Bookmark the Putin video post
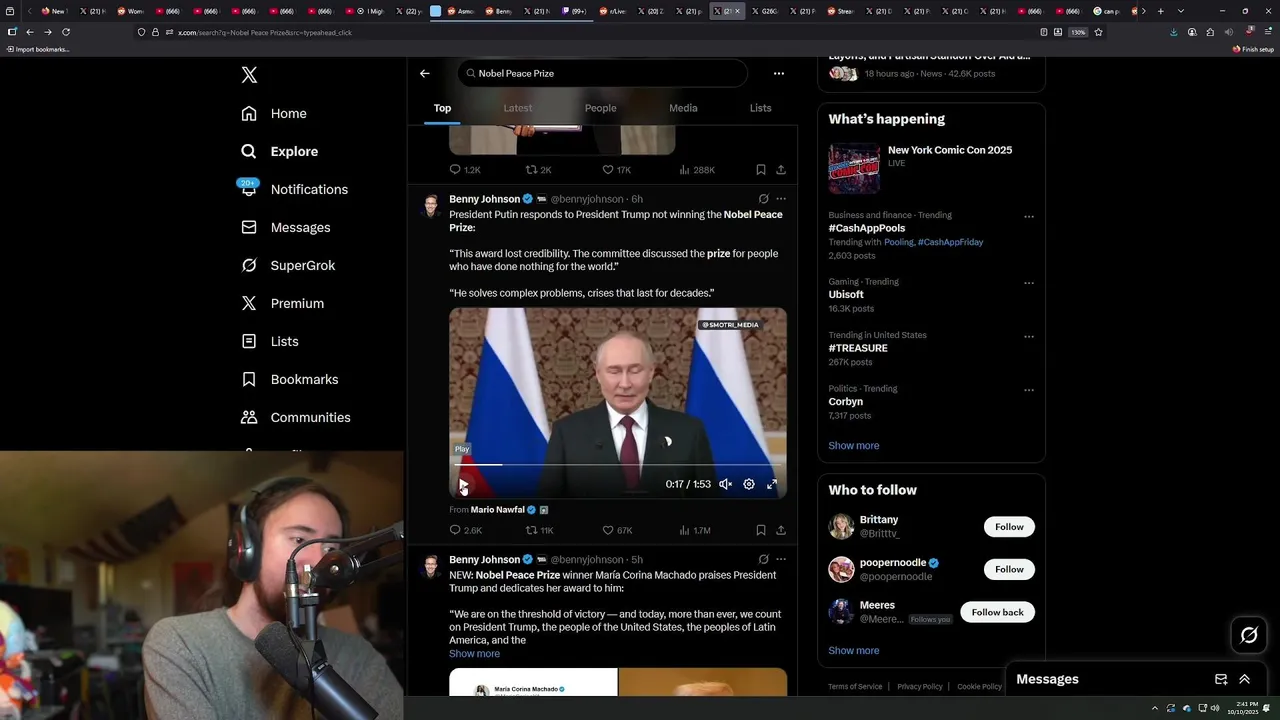 pos(761,530)
